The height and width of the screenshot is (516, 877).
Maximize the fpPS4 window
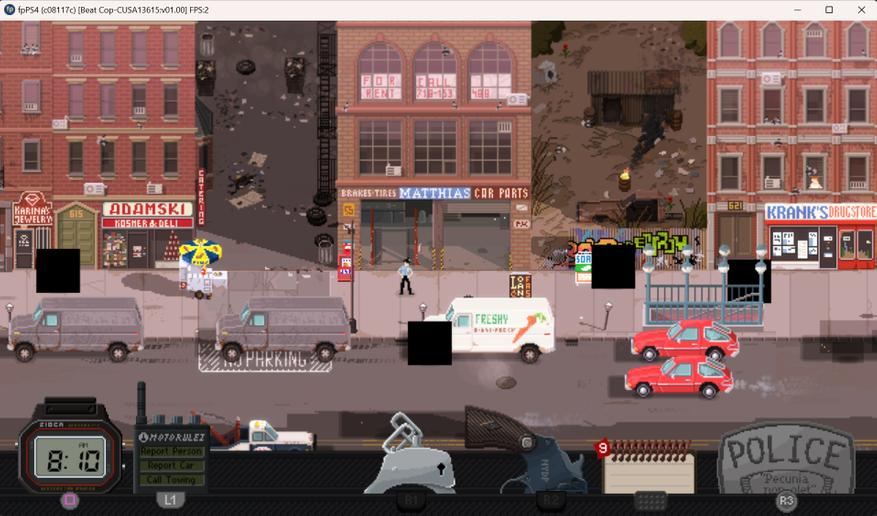click(x=829, y=10)
